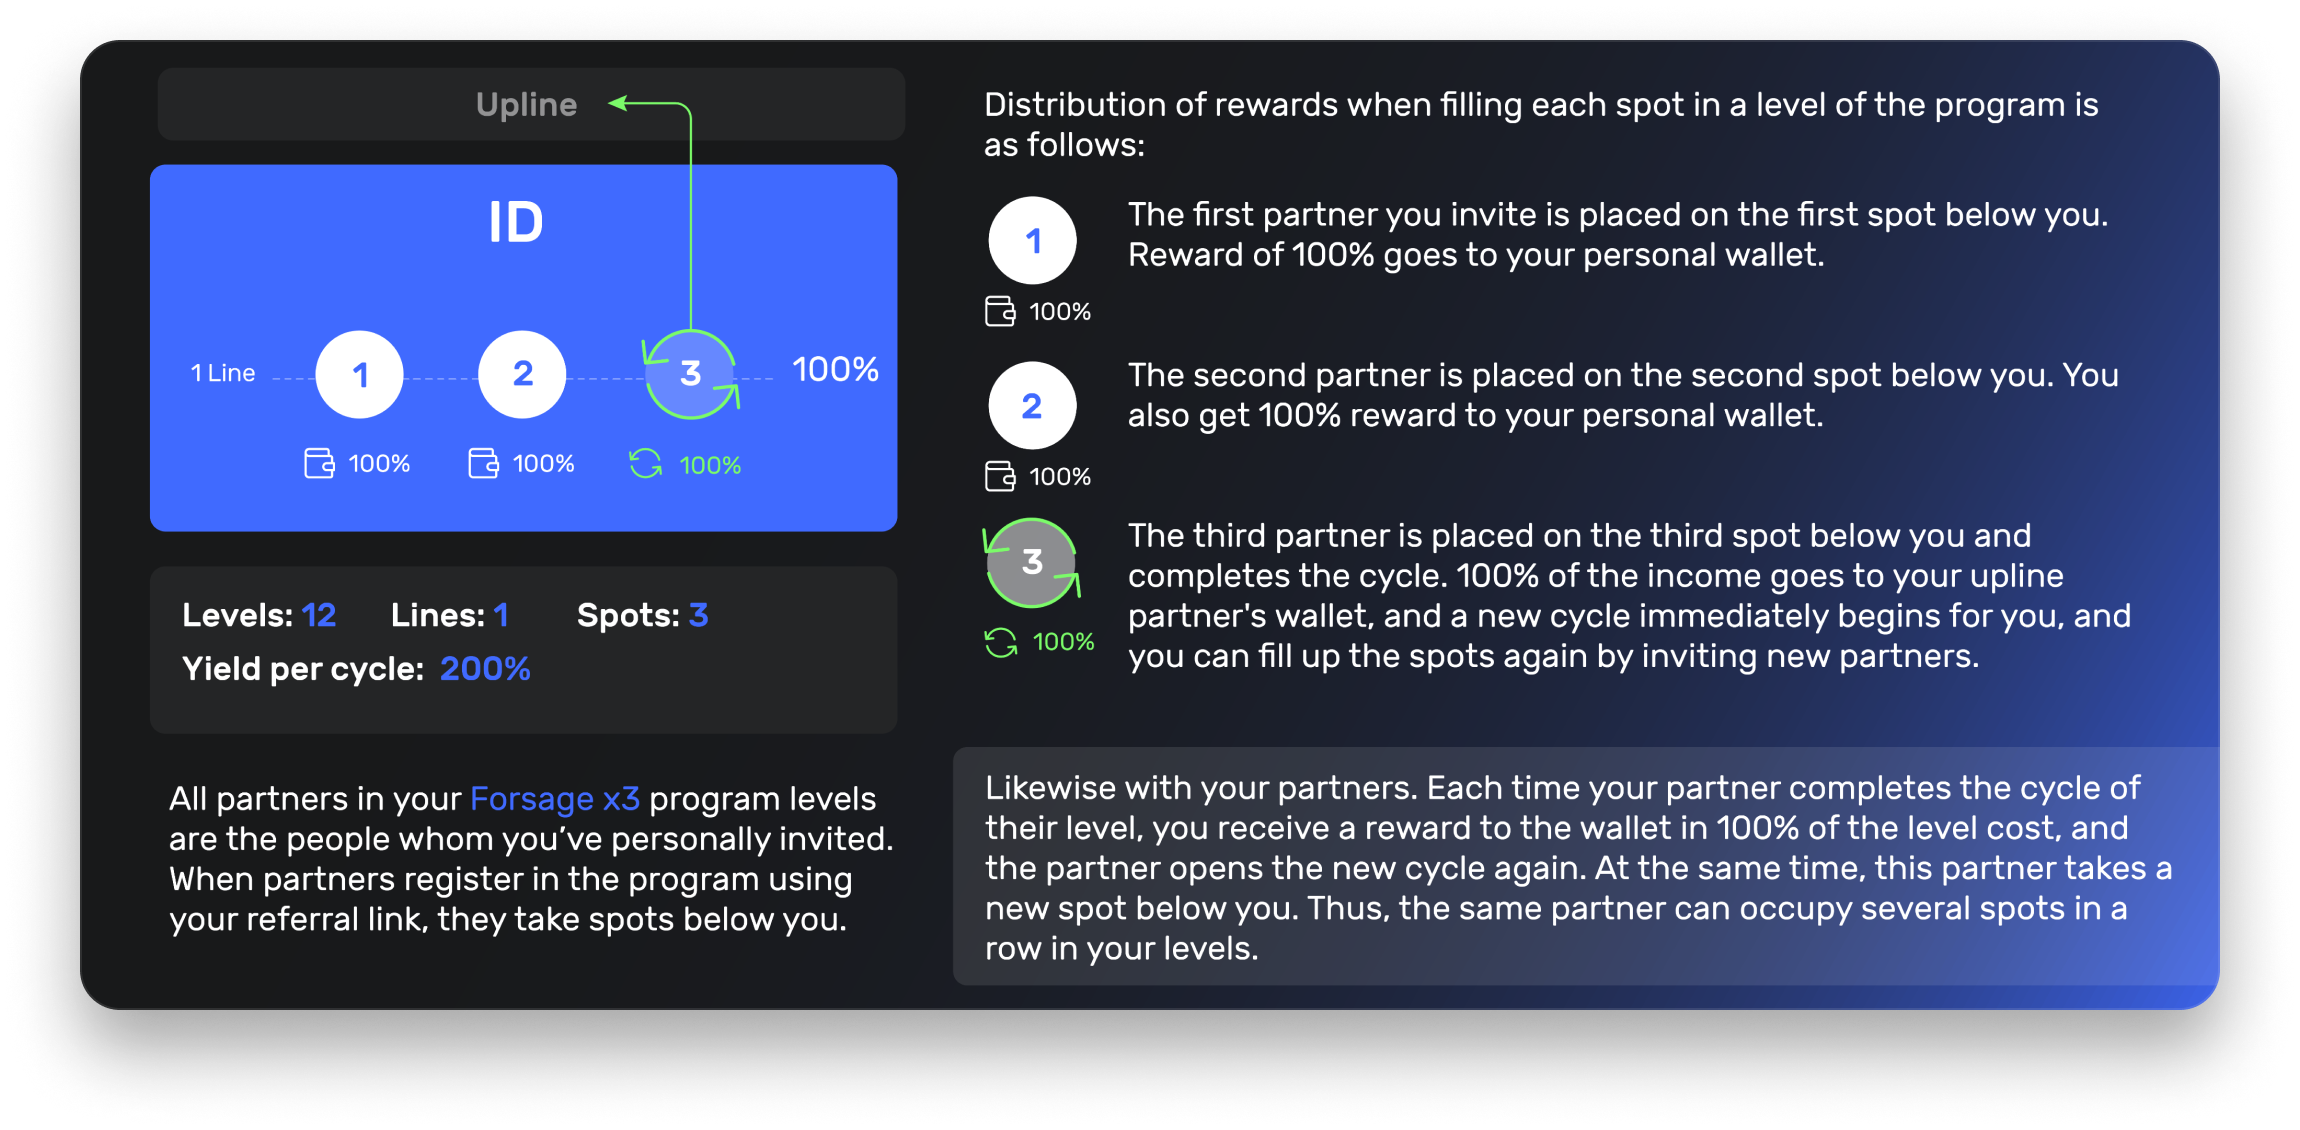Click the white circle 1 beside first partner text
Image resolution: width=2300 pixels, height=1130 pixels.
[x=1032, y=241]
